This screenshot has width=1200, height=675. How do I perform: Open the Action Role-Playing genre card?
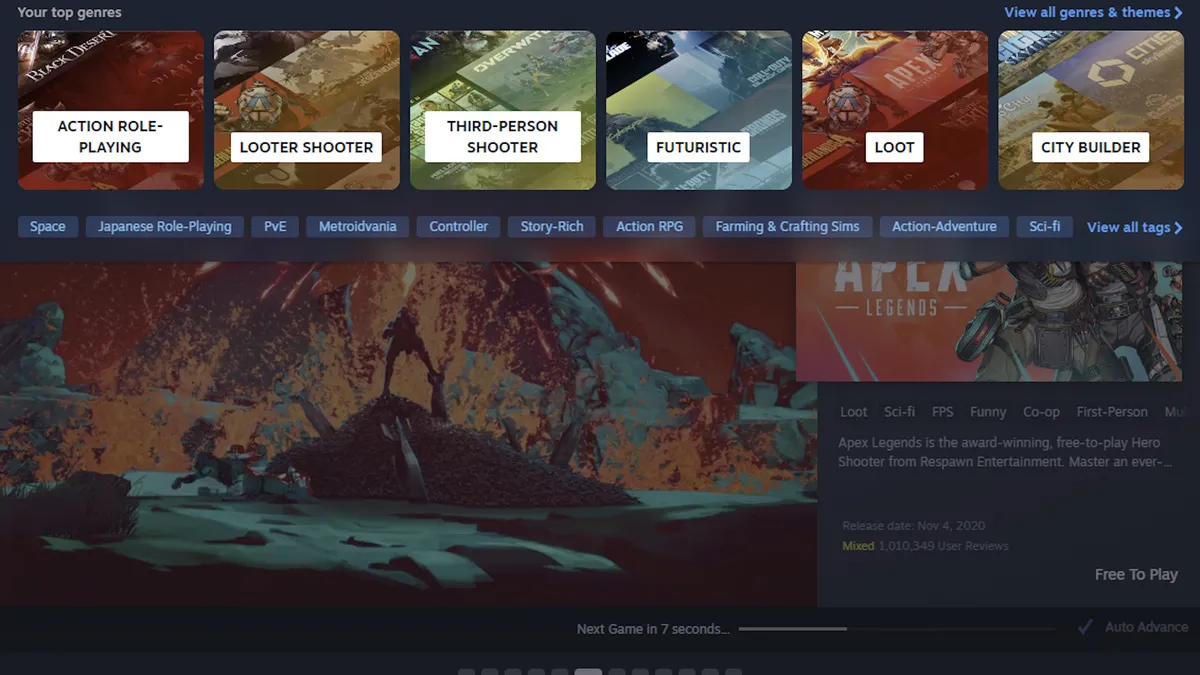tap(110, 110)
